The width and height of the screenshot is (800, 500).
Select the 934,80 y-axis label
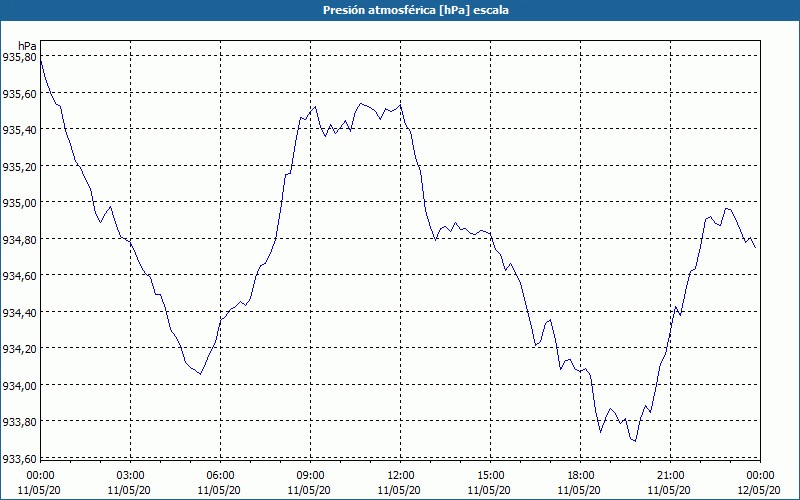tap(19, 239)
